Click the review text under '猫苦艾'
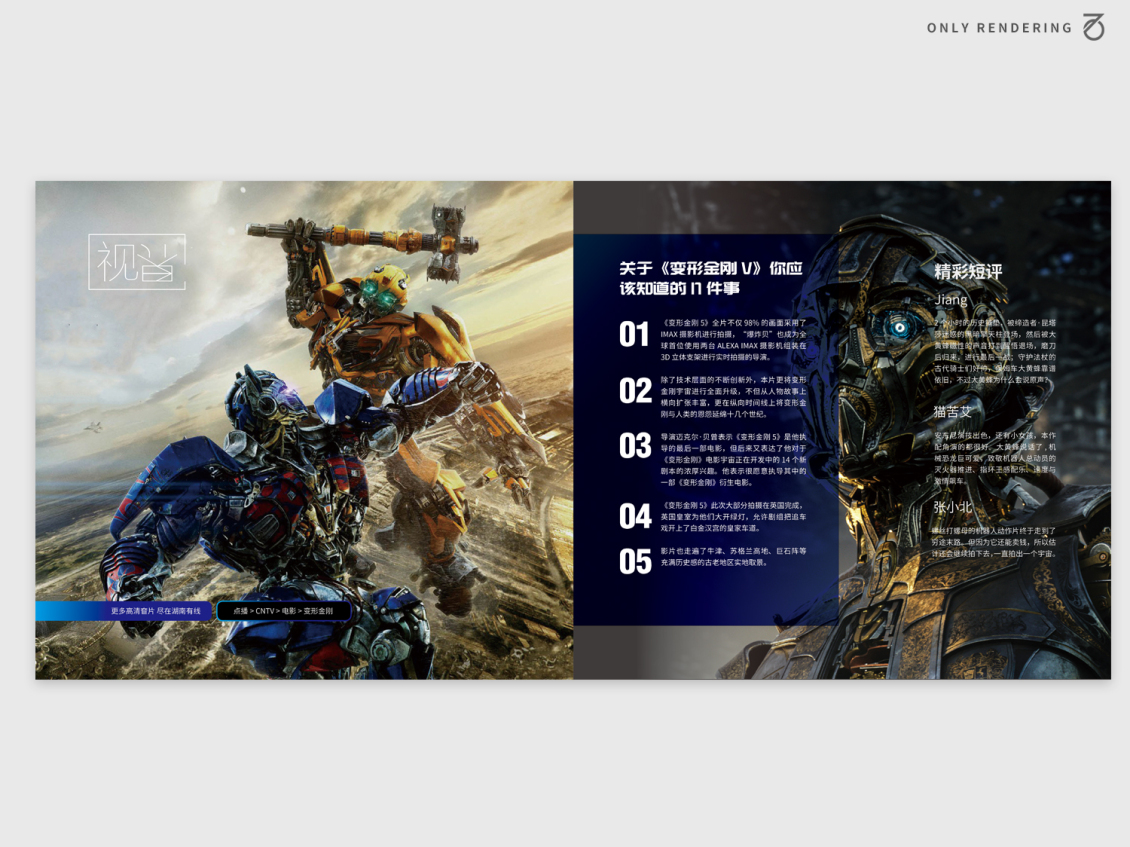1130x847 pixels. pos(995,458)
